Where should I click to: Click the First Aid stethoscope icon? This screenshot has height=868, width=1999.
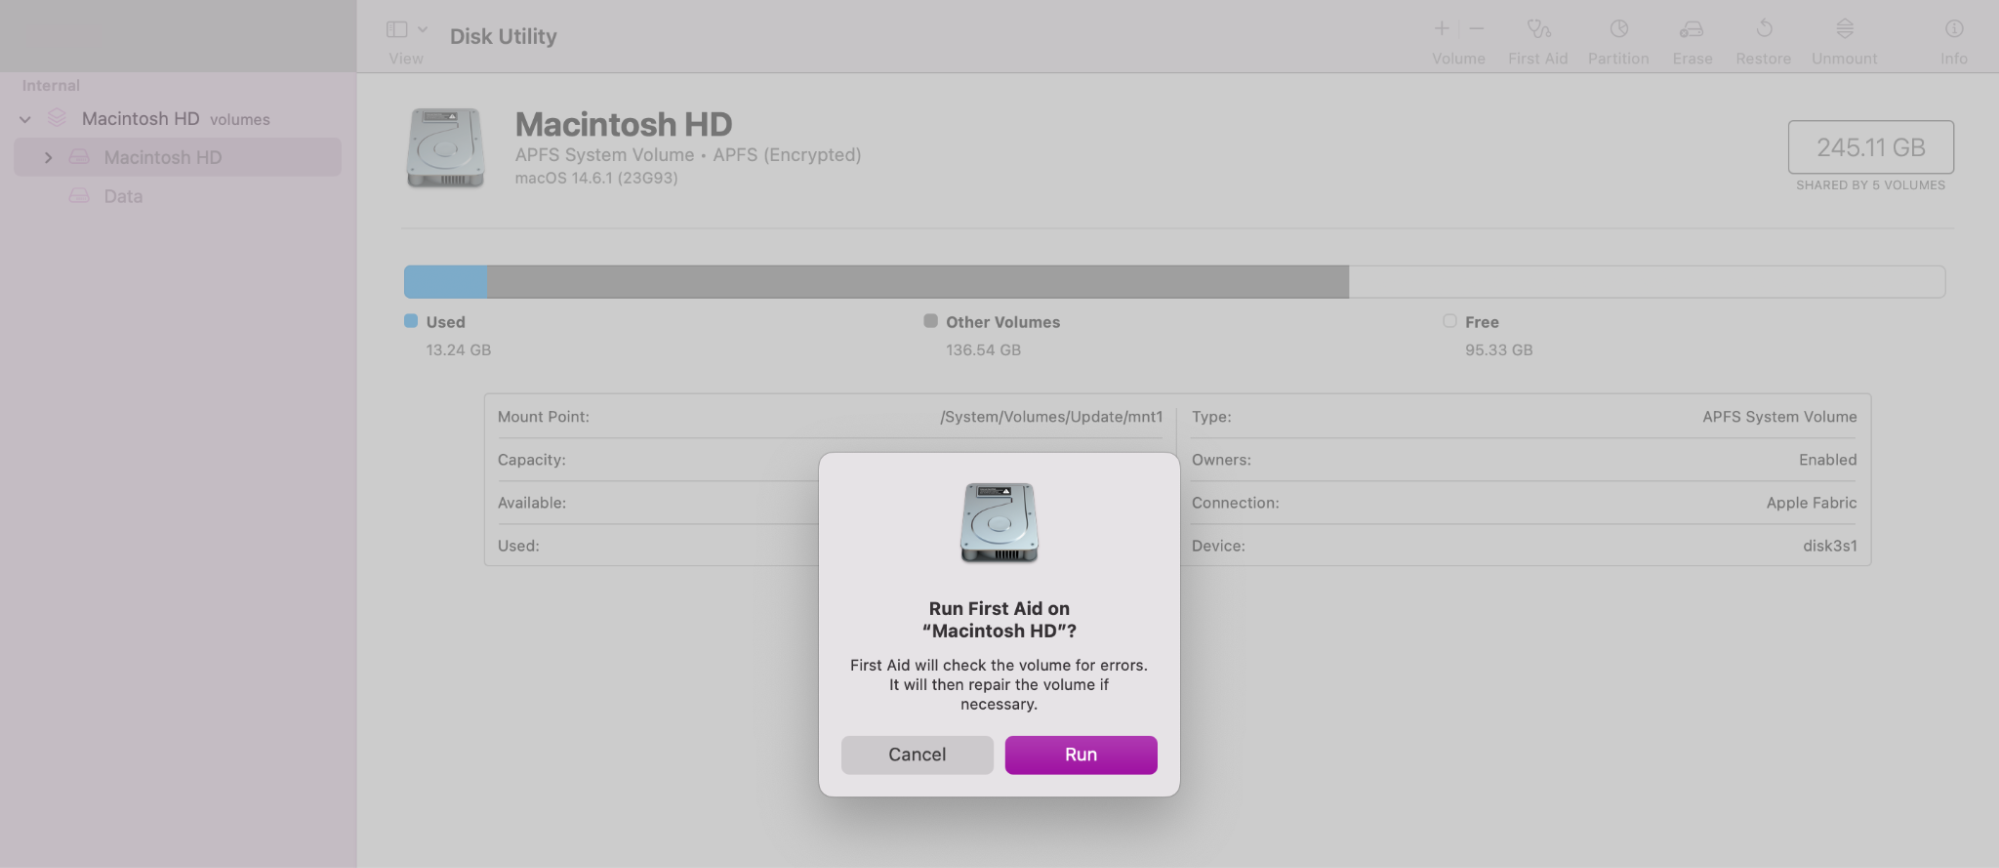[x=1538, y=29]
